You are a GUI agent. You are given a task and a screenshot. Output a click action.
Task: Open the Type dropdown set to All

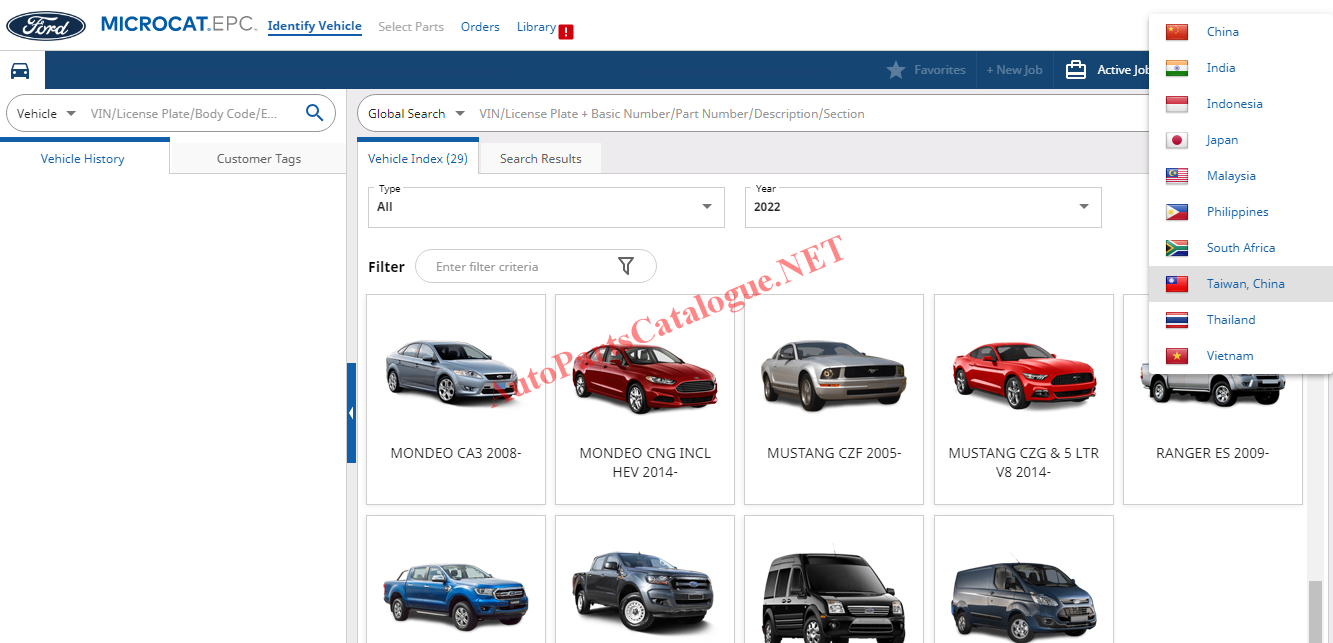(x=546, y=207)
